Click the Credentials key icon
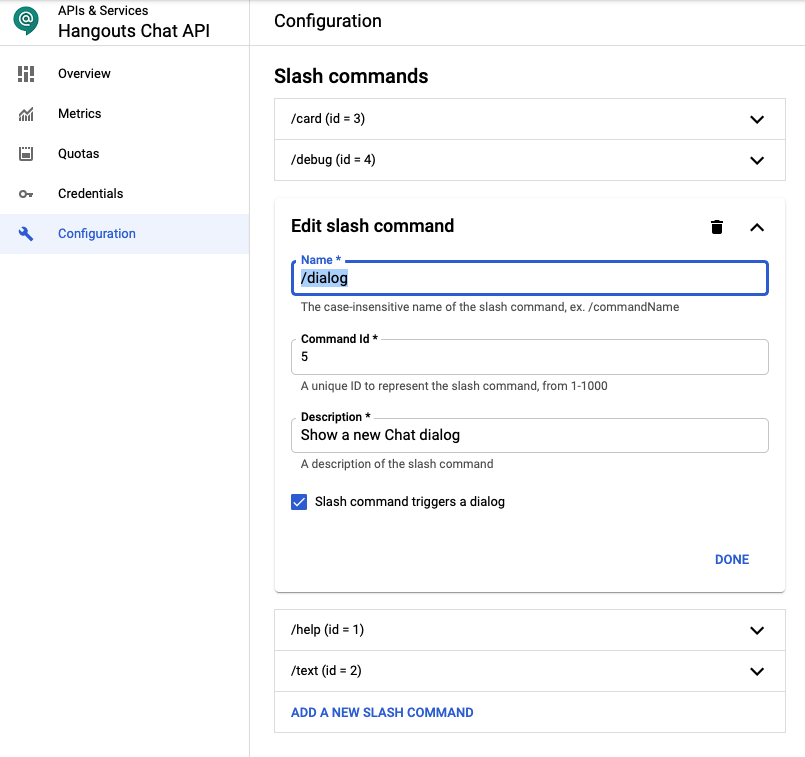Screen dimensions: 805x757 pos(26,194)
